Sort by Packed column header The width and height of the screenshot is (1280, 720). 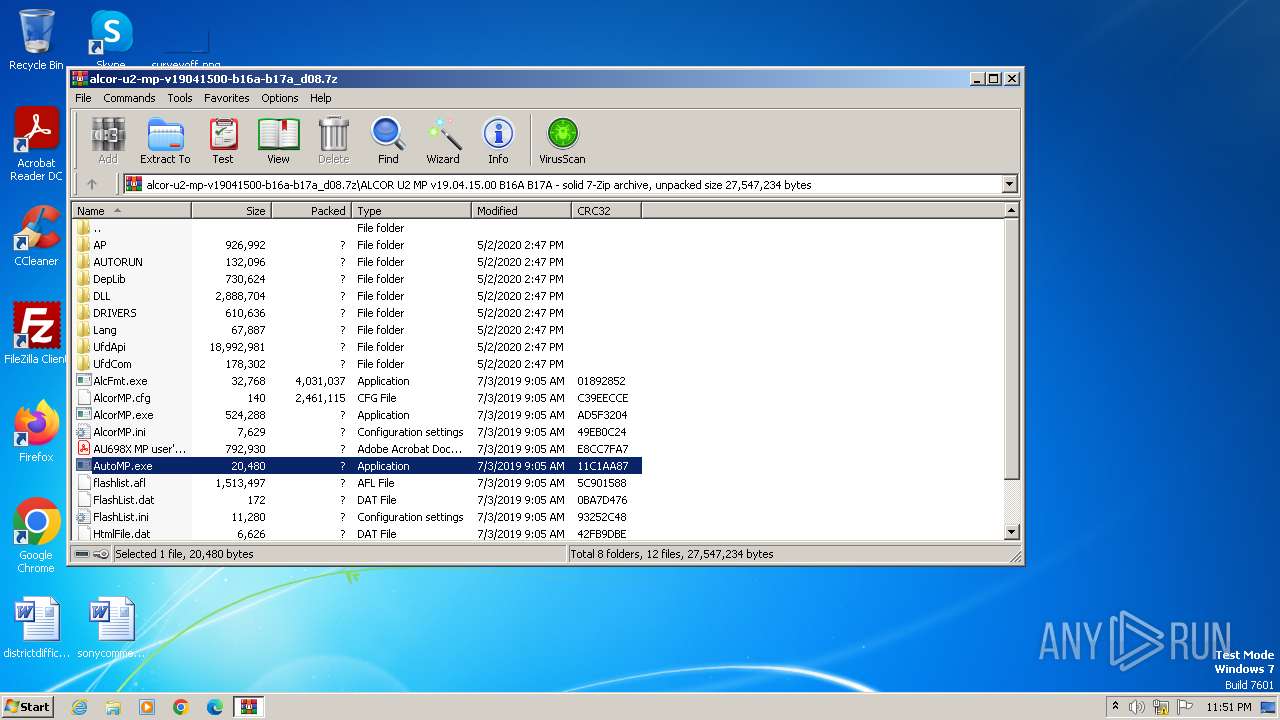tap(312, 211)
